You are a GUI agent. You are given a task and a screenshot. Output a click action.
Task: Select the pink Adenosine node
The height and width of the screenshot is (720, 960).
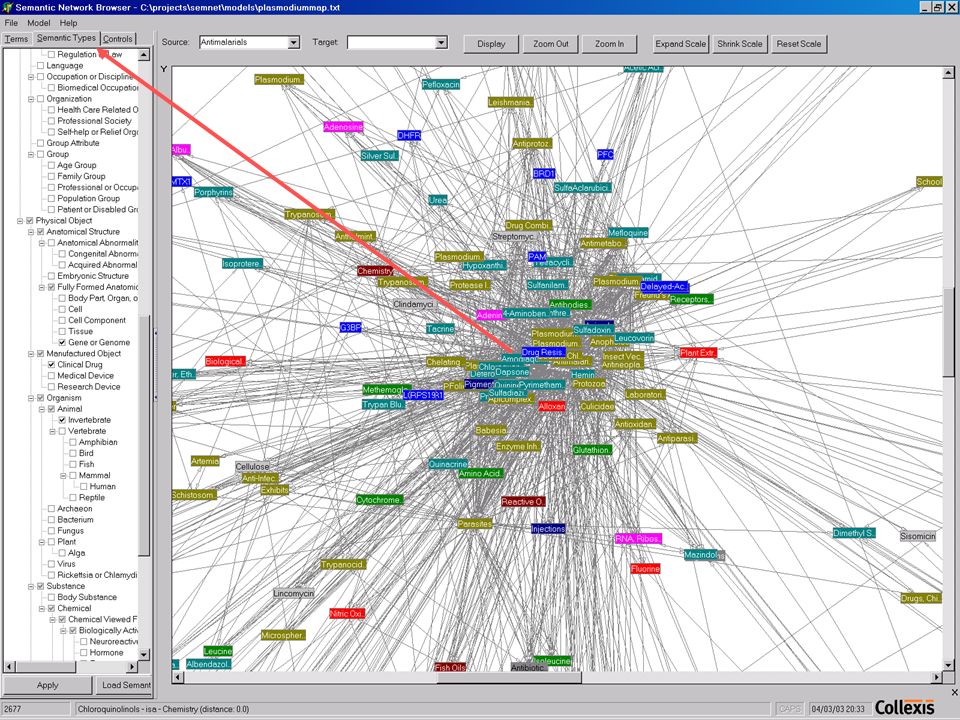(343, 127)
